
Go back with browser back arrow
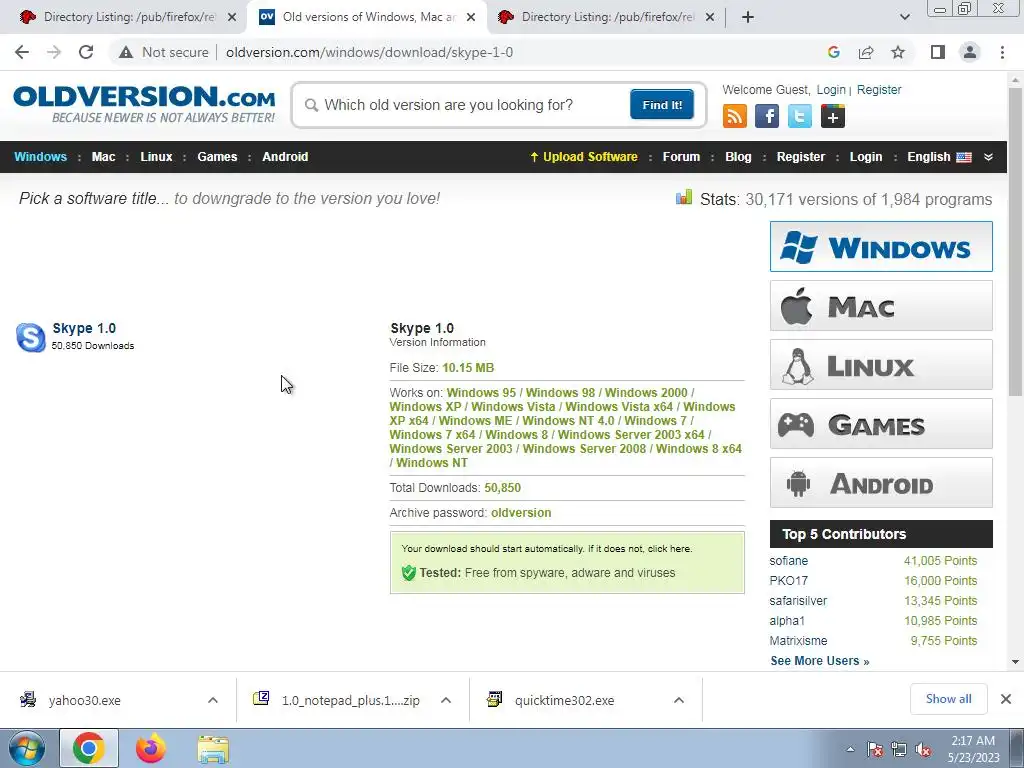[x=22, y=52]
